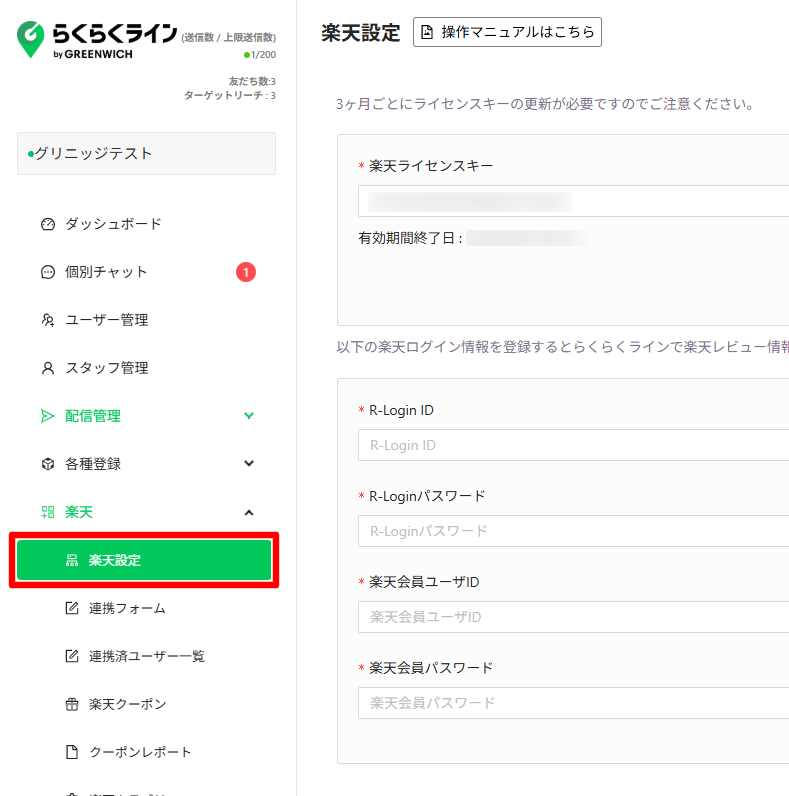Screen dimensions: 789x796
Task: Click 操作マニュアルはこちら button
Action: tap(507, 32)
